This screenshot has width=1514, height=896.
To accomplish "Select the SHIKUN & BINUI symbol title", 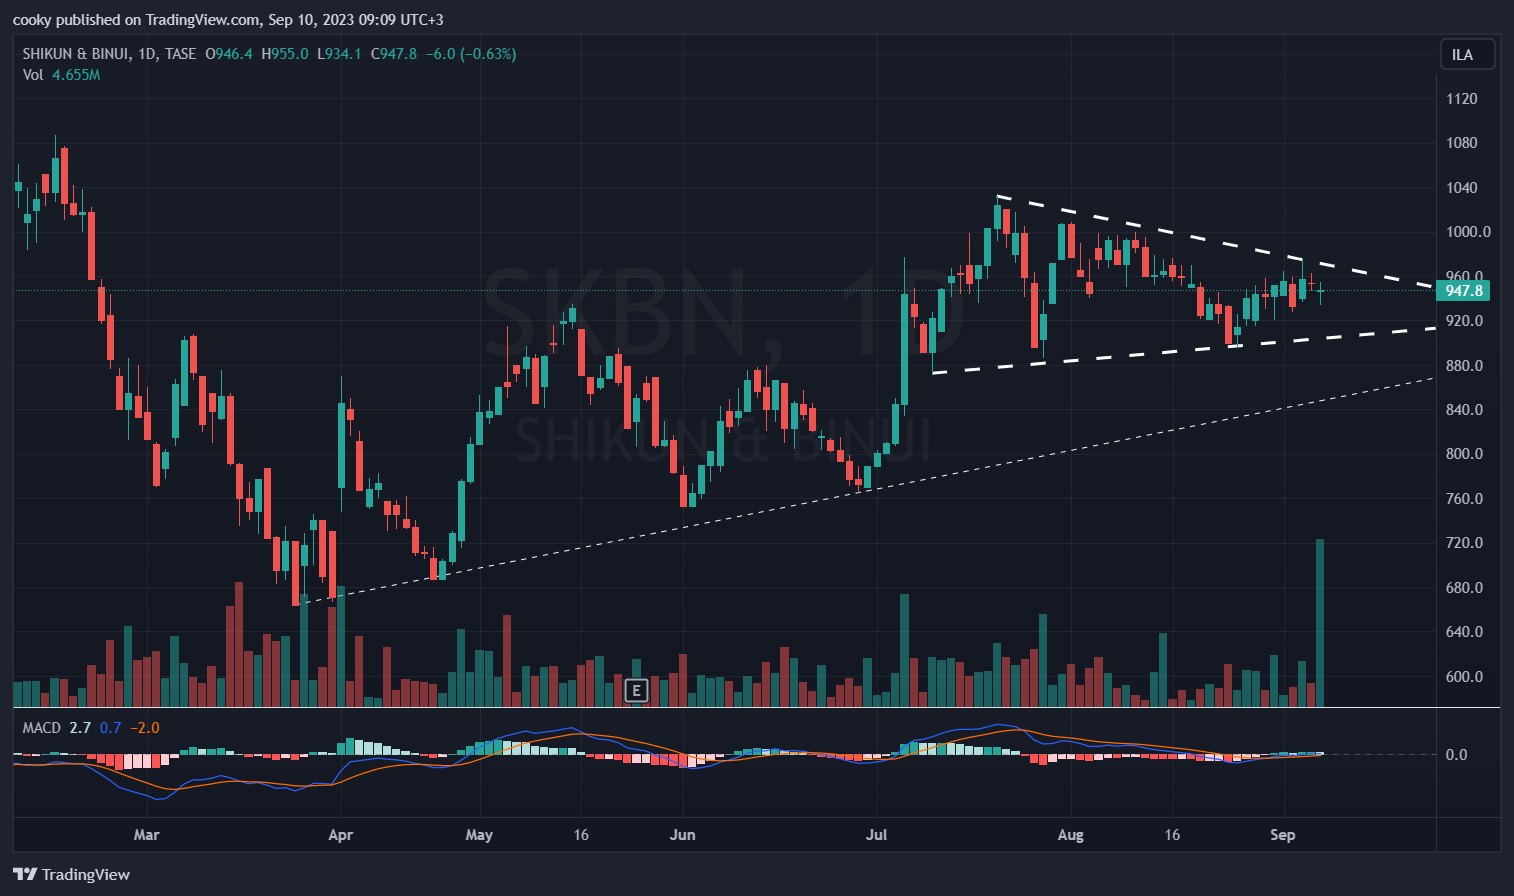I will (77, 54).
